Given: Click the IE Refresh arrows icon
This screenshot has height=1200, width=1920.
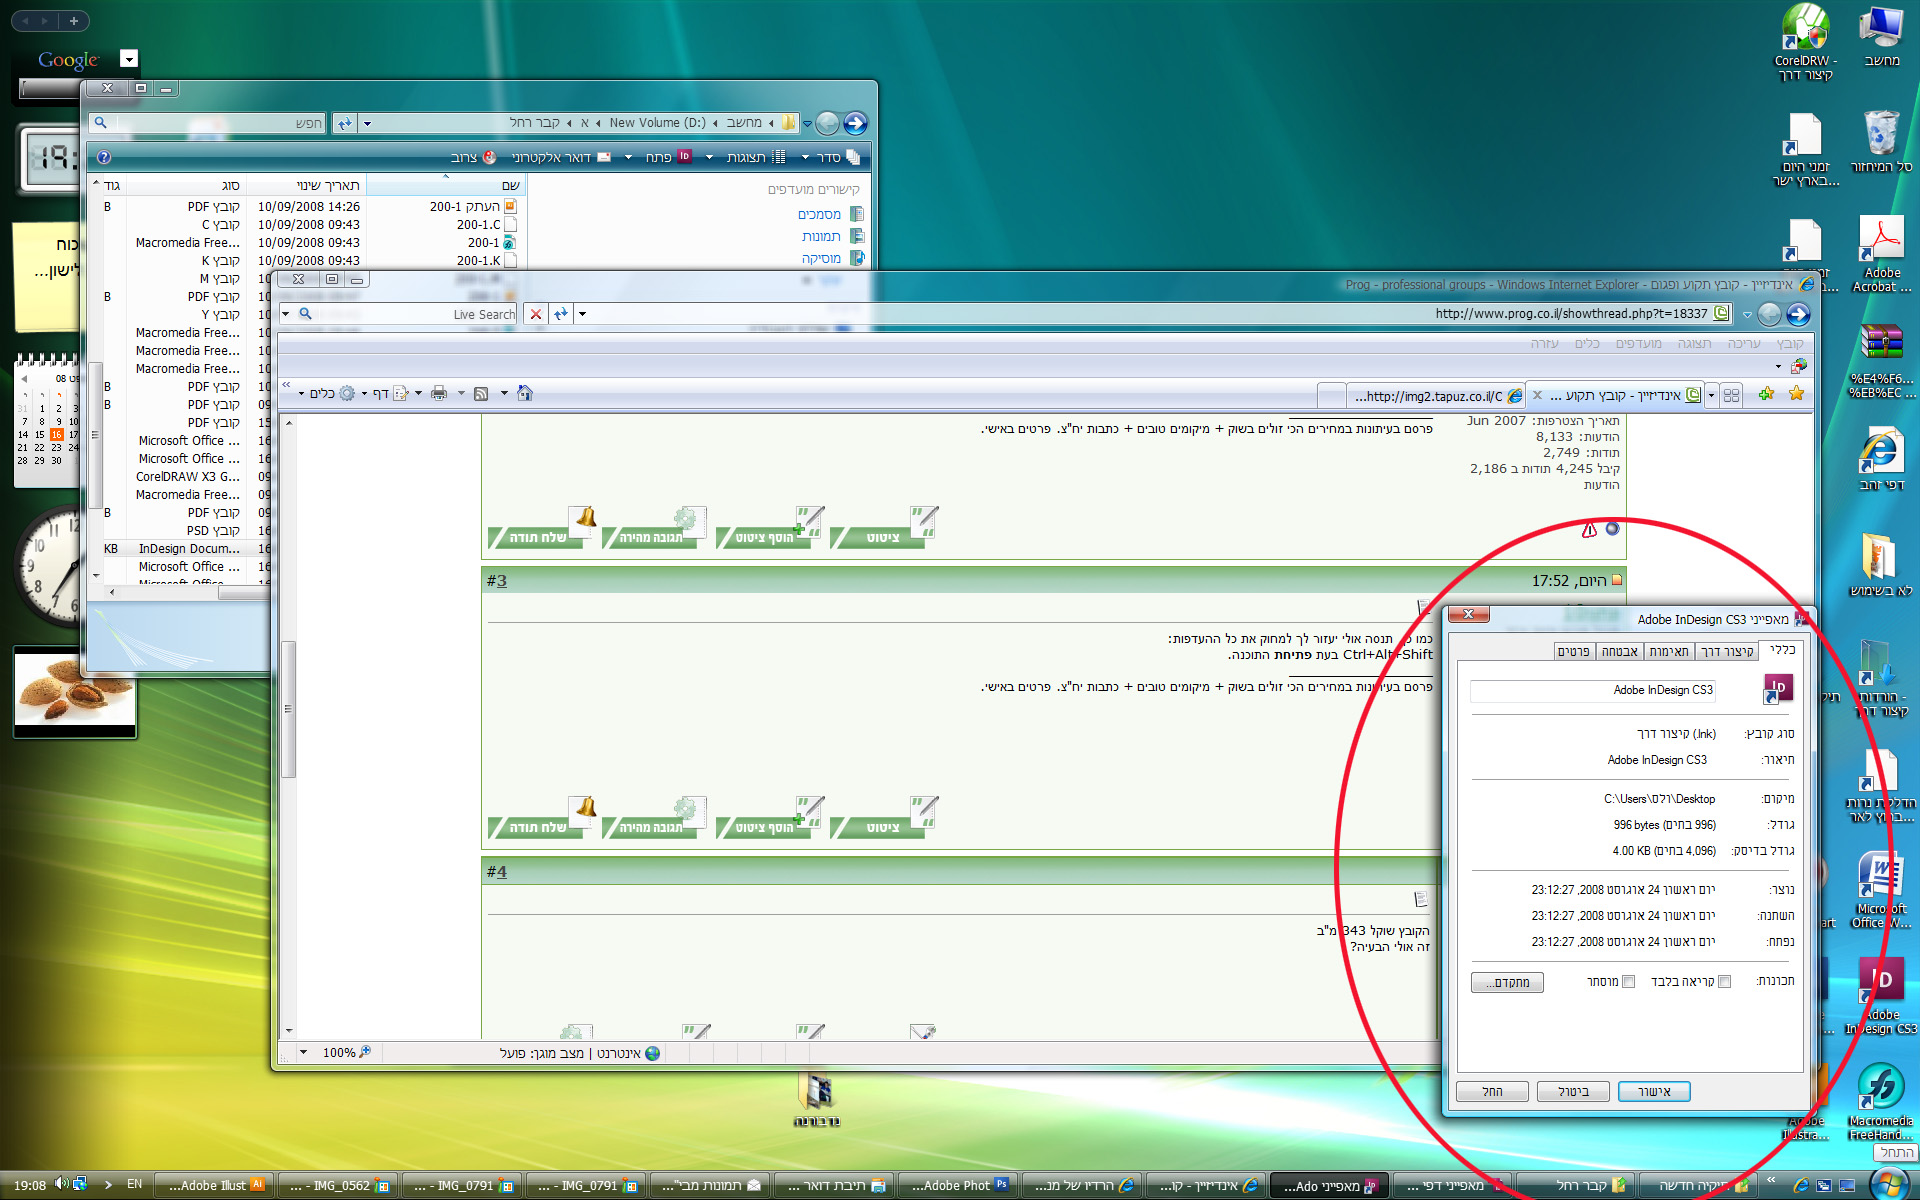Looking at the screenshot, I should [561, 314].
